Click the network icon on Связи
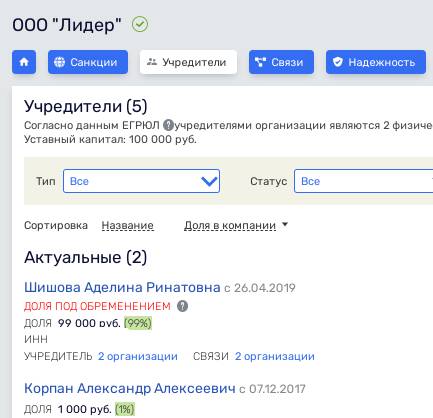 260,62
